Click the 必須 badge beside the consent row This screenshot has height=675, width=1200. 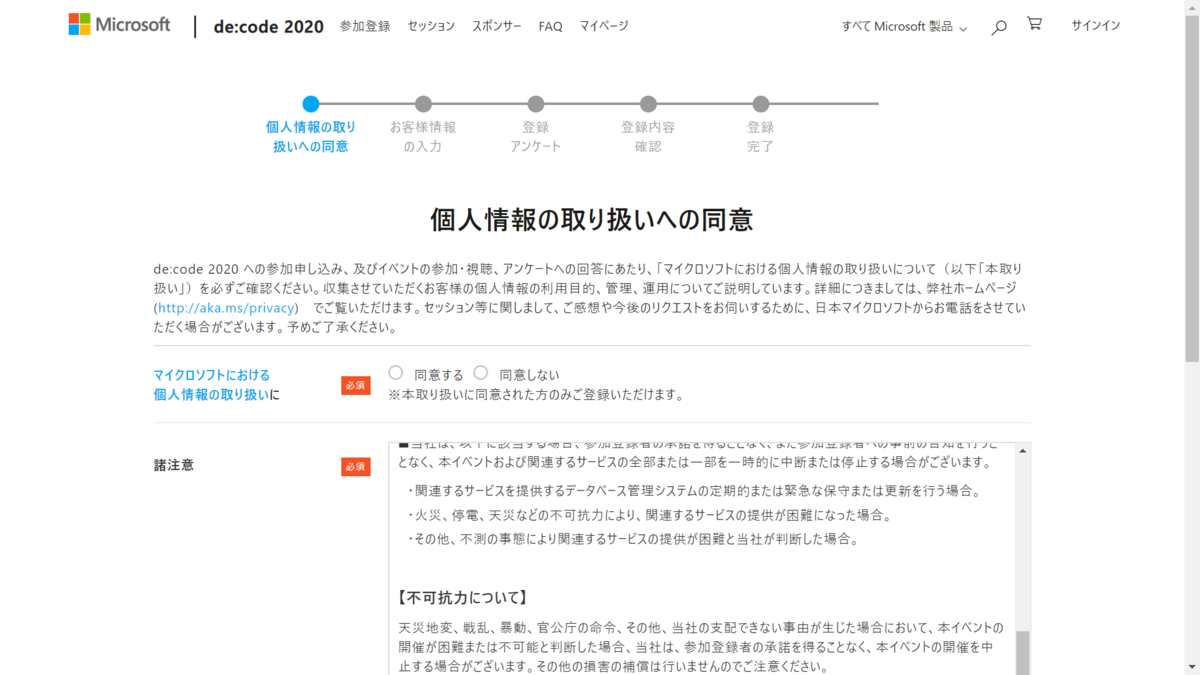click(x=356, y=385)
